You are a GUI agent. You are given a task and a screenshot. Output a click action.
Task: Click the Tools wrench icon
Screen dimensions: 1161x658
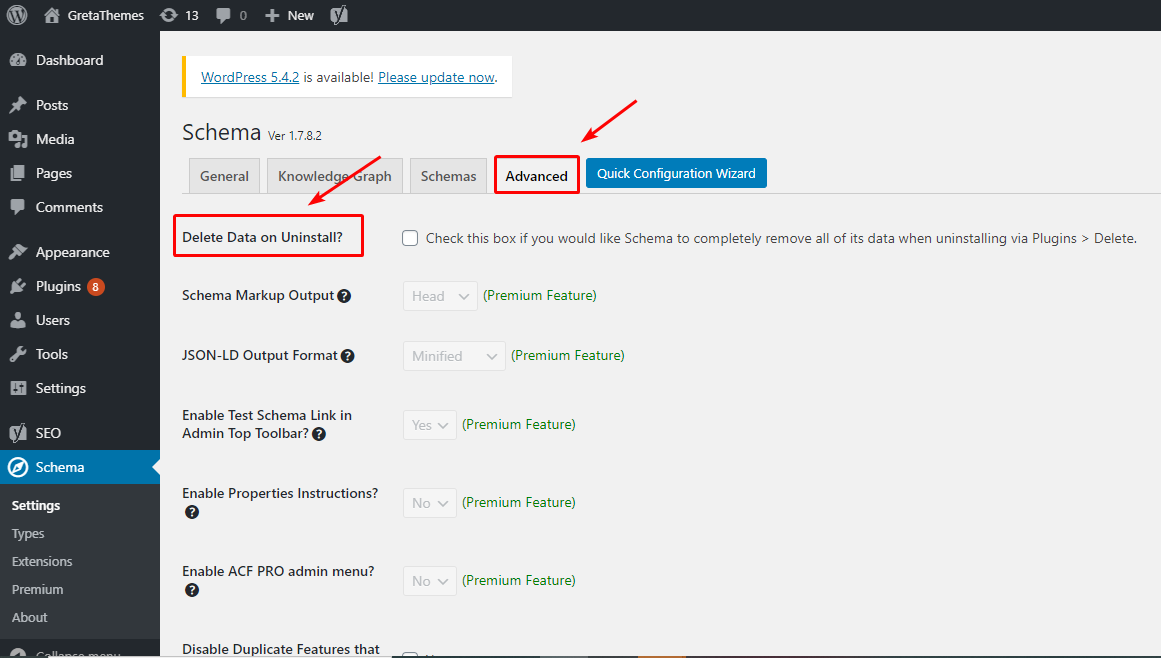[18, 355]
